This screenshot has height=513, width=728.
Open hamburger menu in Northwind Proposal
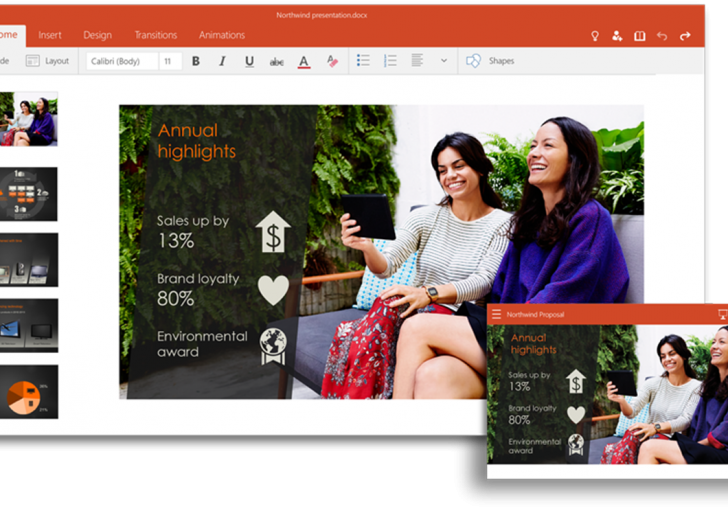click(496, 315)
